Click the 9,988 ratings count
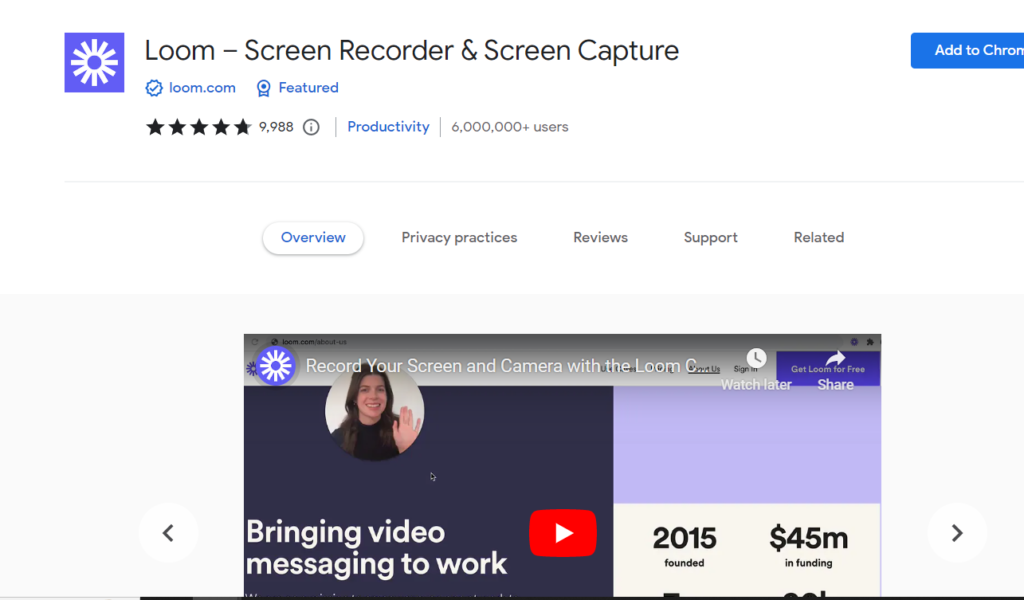 tap(276, 127)
